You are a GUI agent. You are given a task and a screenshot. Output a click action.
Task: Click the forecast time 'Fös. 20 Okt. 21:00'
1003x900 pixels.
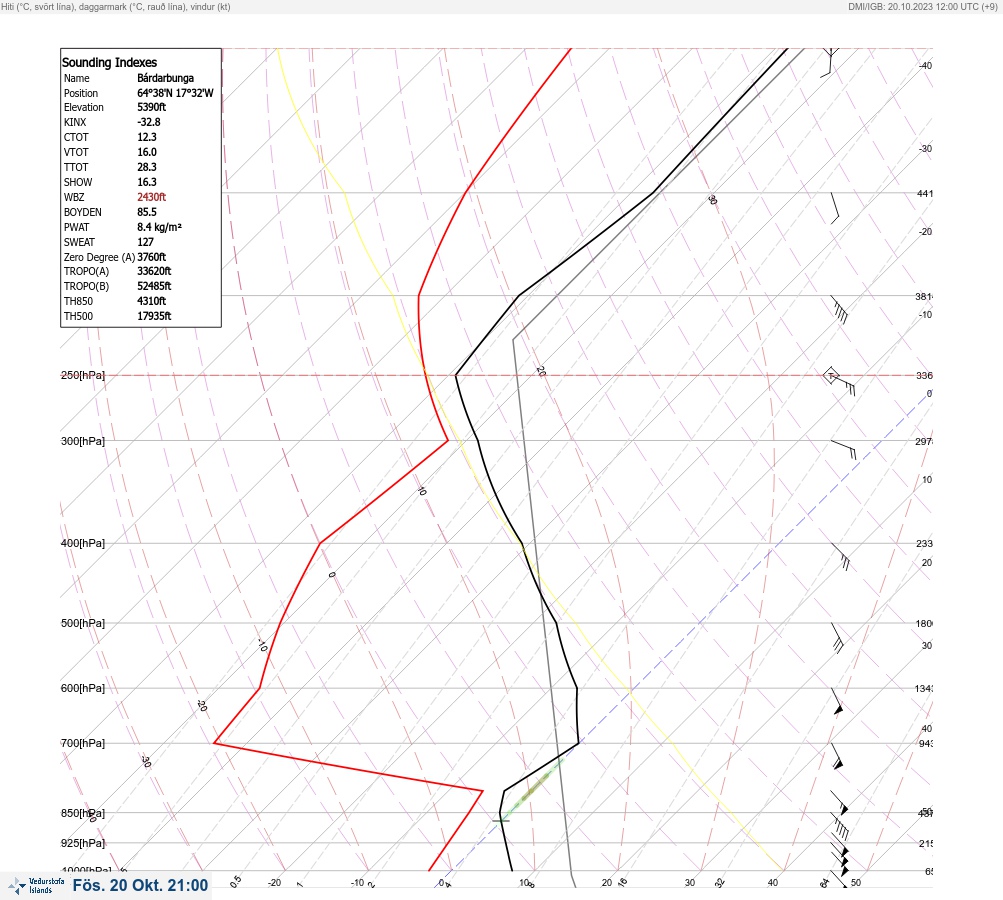(140, 886)
